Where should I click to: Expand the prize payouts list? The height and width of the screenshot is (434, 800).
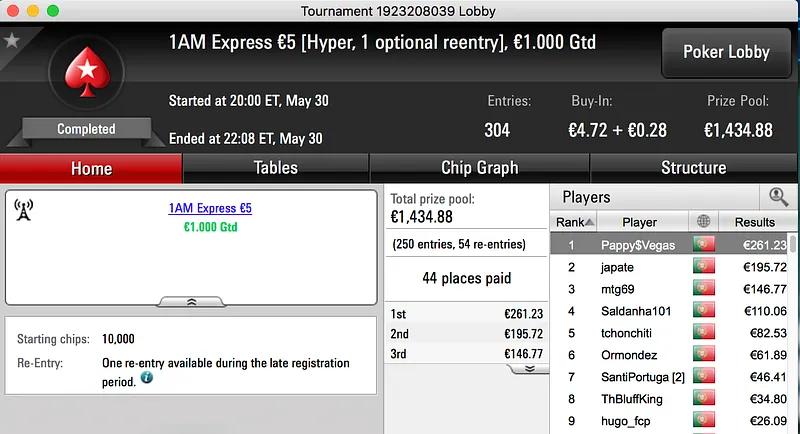528,368
